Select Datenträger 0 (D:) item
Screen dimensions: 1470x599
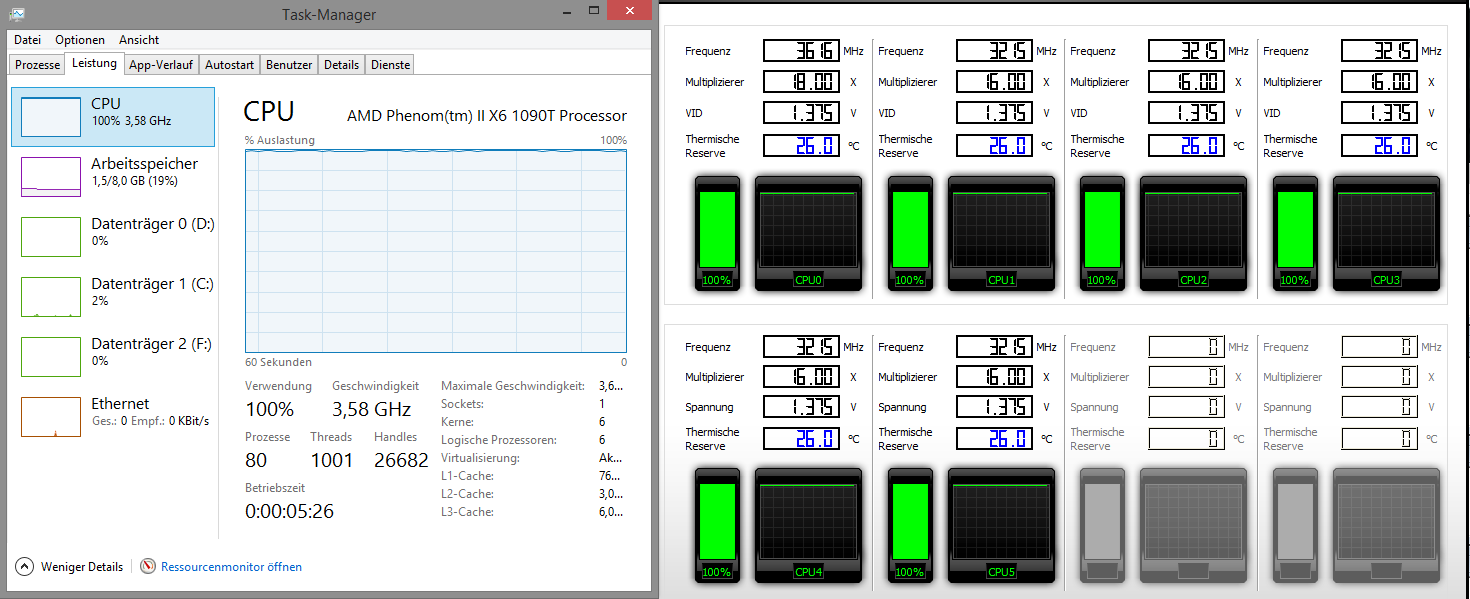(x=113, y=237)
